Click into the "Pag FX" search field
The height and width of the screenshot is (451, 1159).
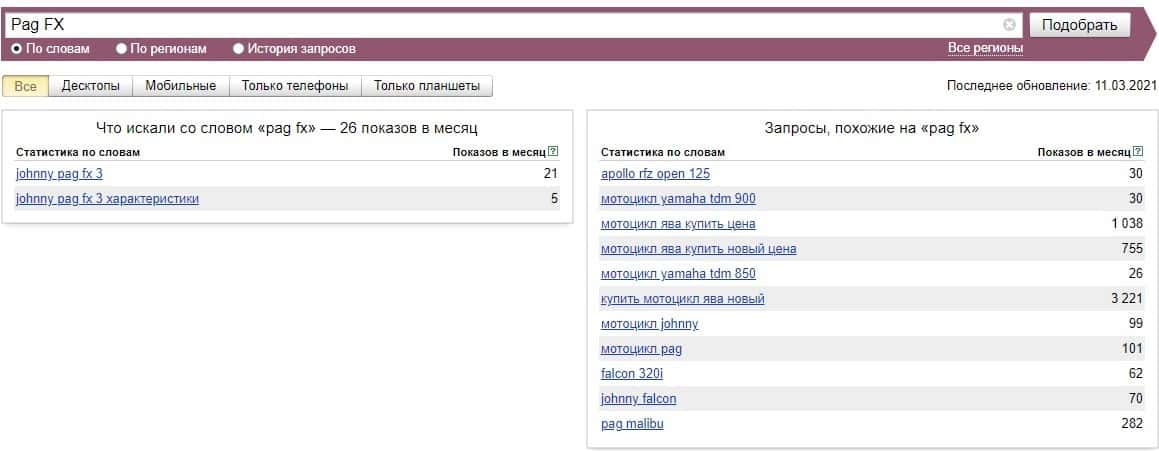[500, 25]
